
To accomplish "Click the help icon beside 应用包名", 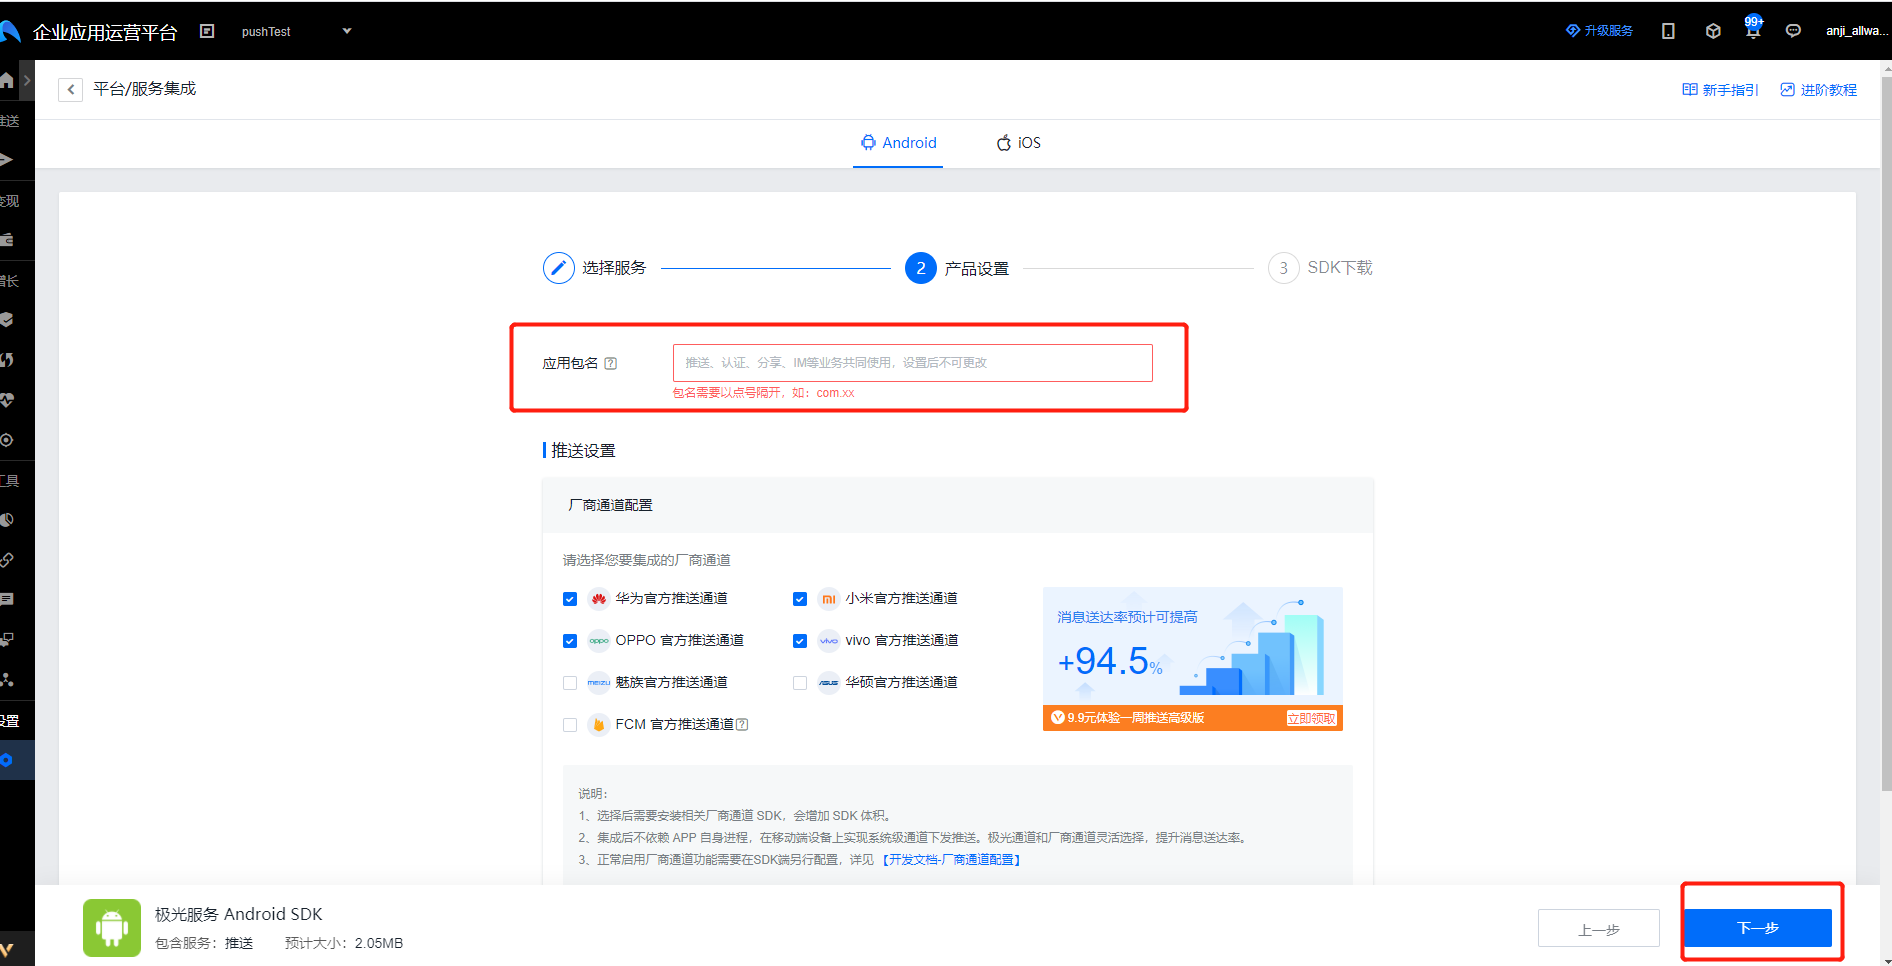I will click(x=611, y=364).
